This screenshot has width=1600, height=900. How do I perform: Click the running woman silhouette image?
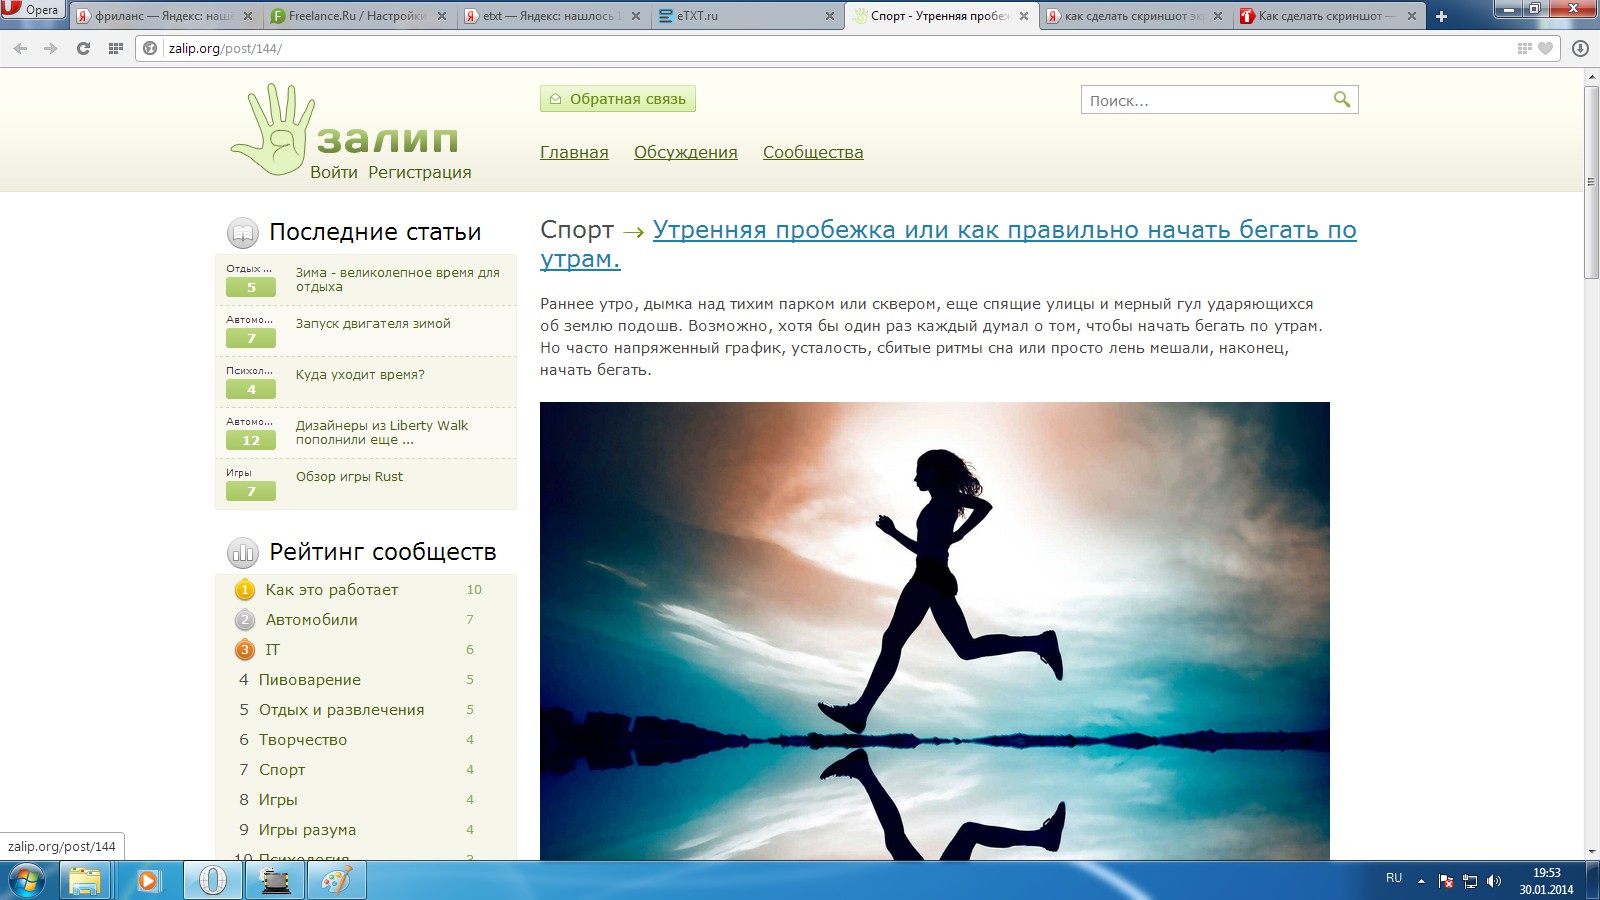(935, 631)
